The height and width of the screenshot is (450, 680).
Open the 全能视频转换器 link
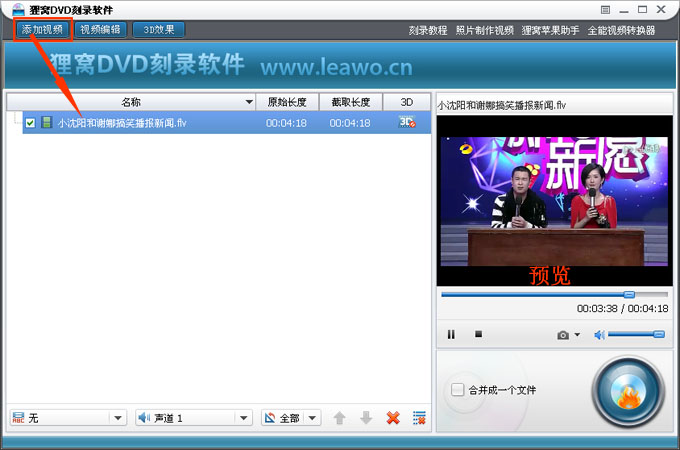621,30
